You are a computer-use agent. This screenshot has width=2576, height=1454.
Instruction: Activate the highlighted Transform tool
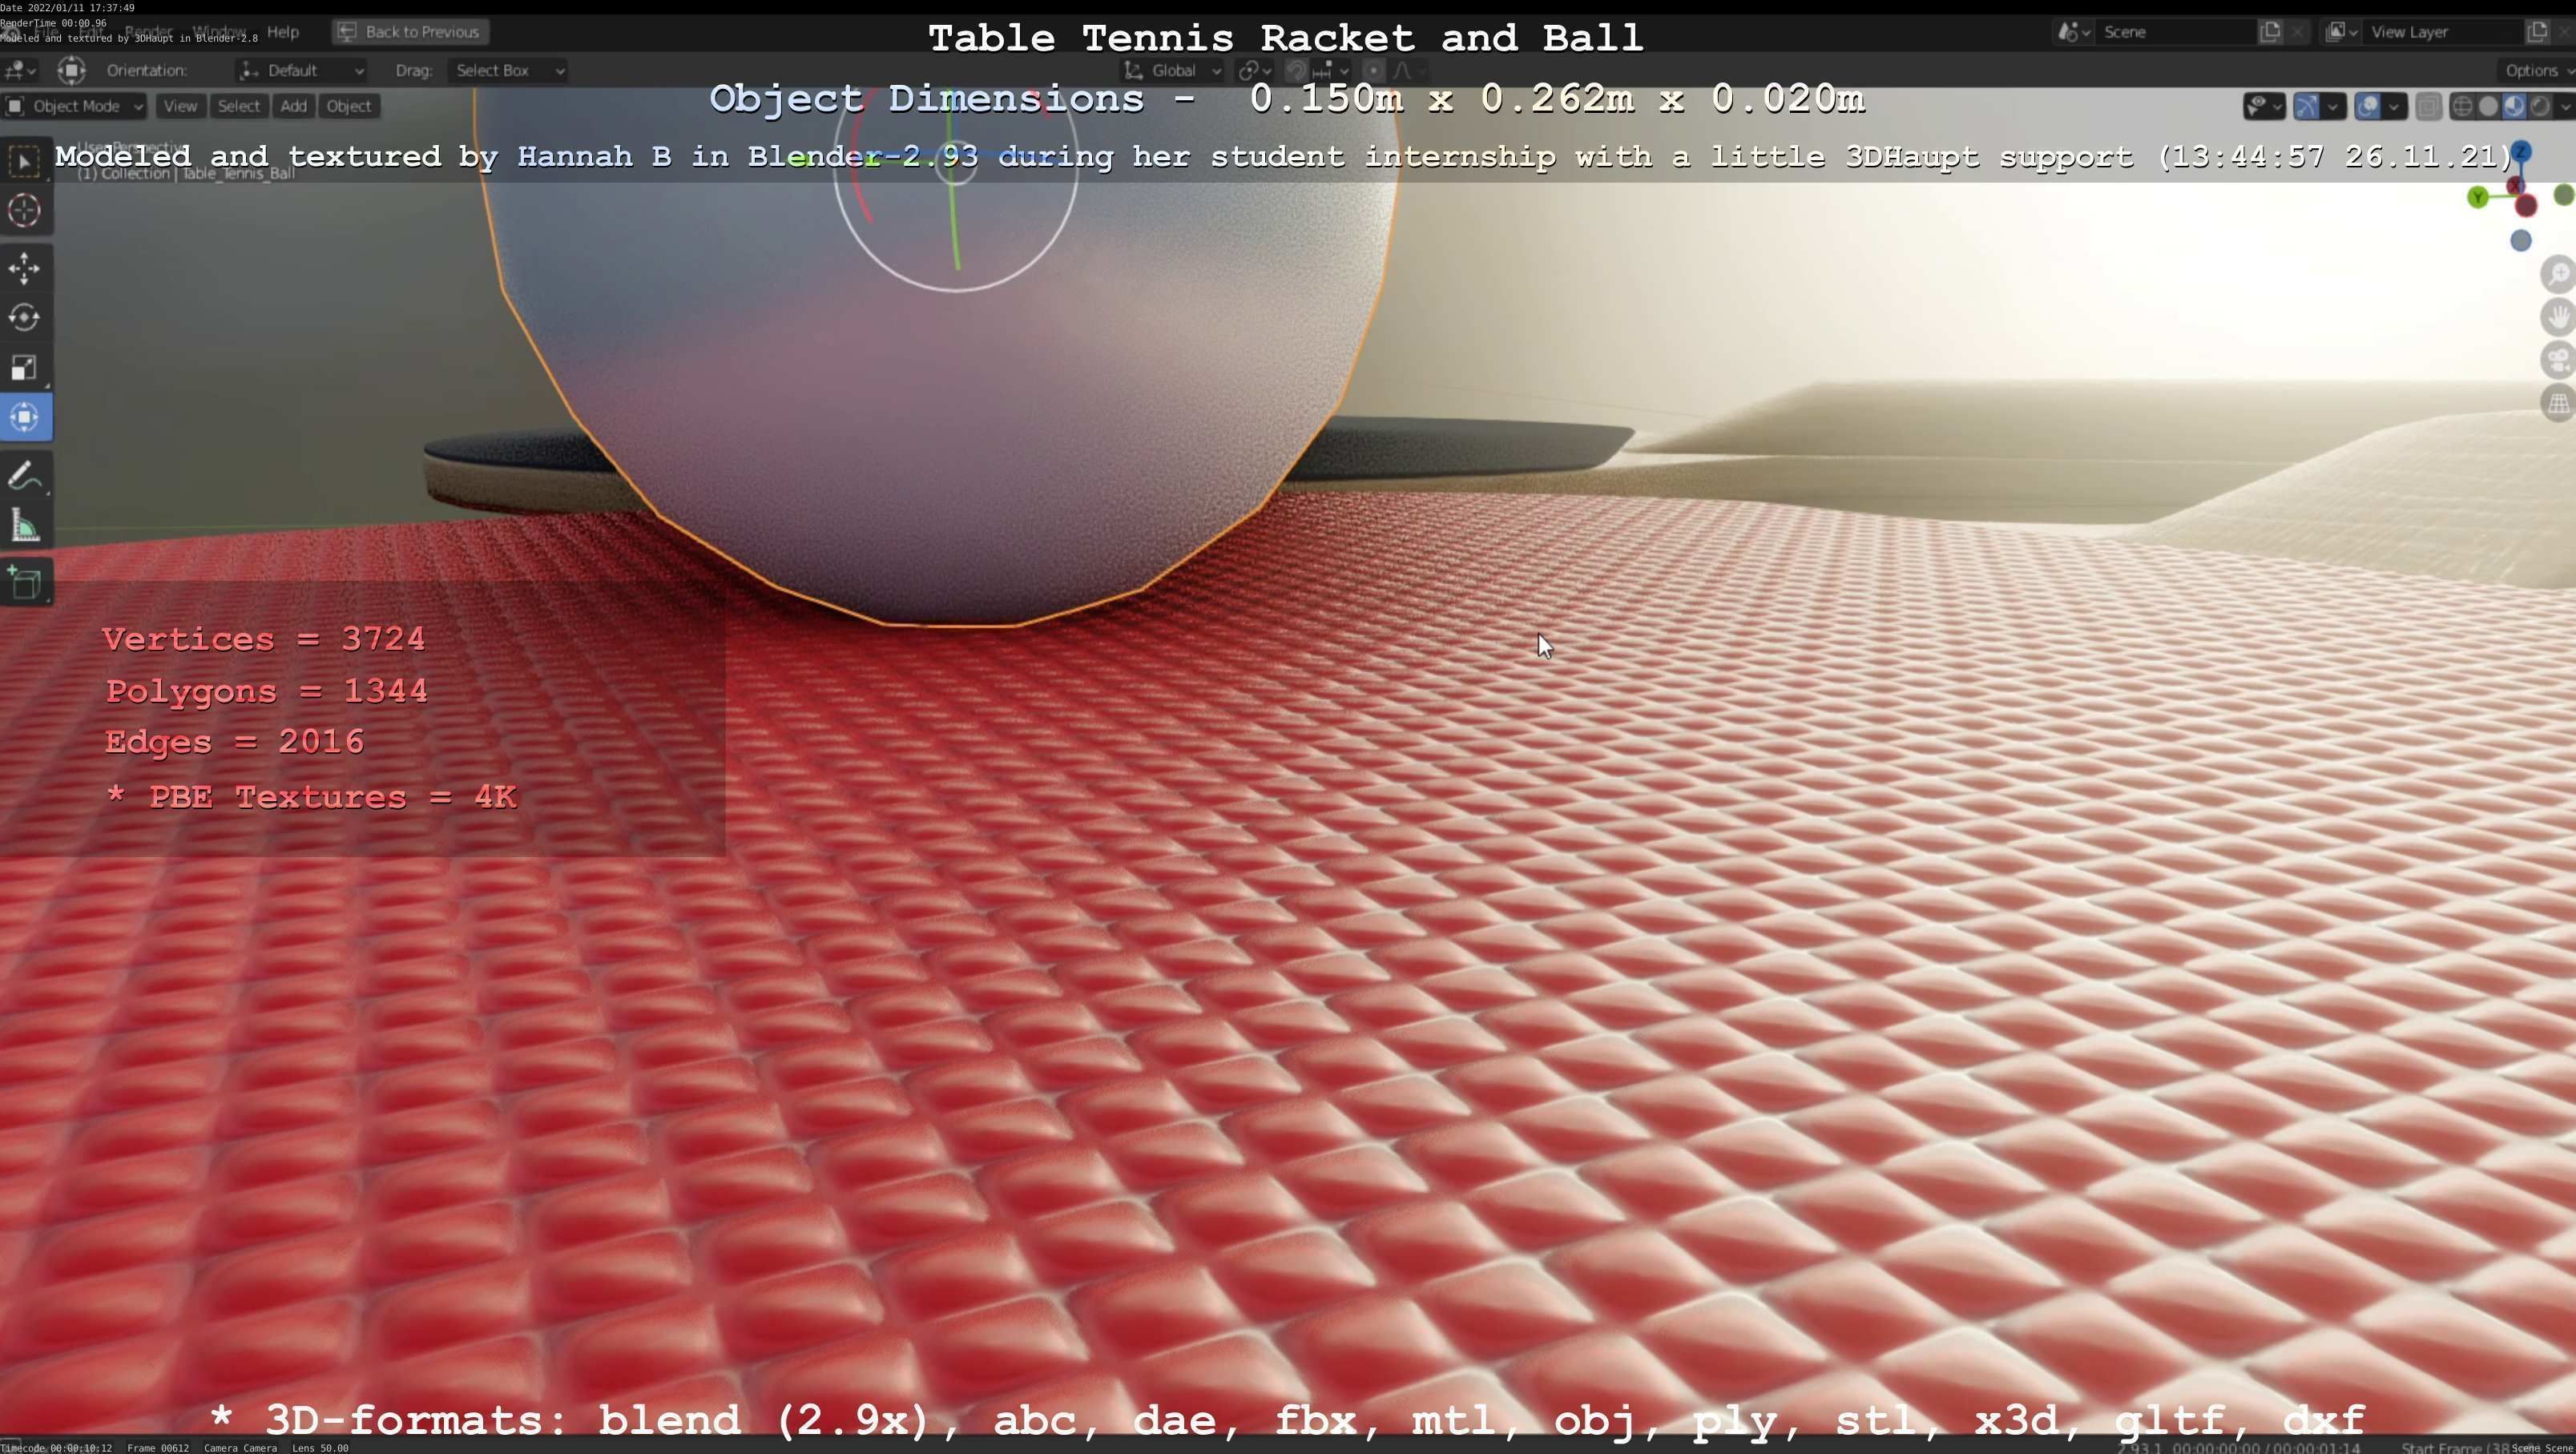click(x=25, y=417)
